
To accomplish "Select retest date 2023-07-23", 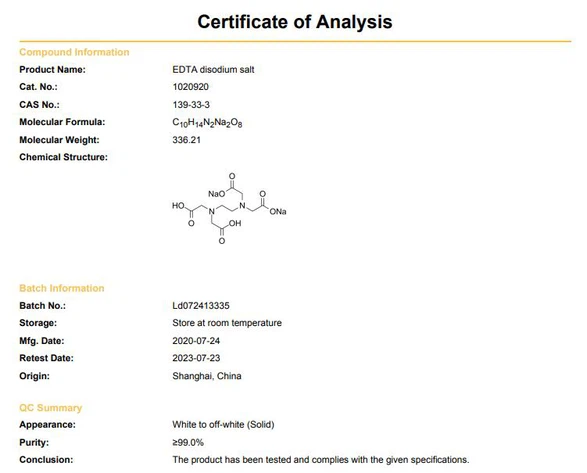I will [x=196, y=358].
